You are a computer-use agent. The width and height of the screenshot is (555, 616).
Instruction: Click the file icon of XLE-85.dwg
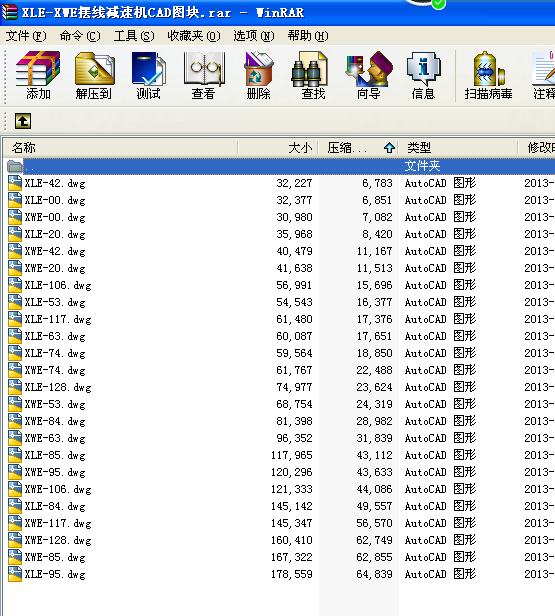click(15, 455)
